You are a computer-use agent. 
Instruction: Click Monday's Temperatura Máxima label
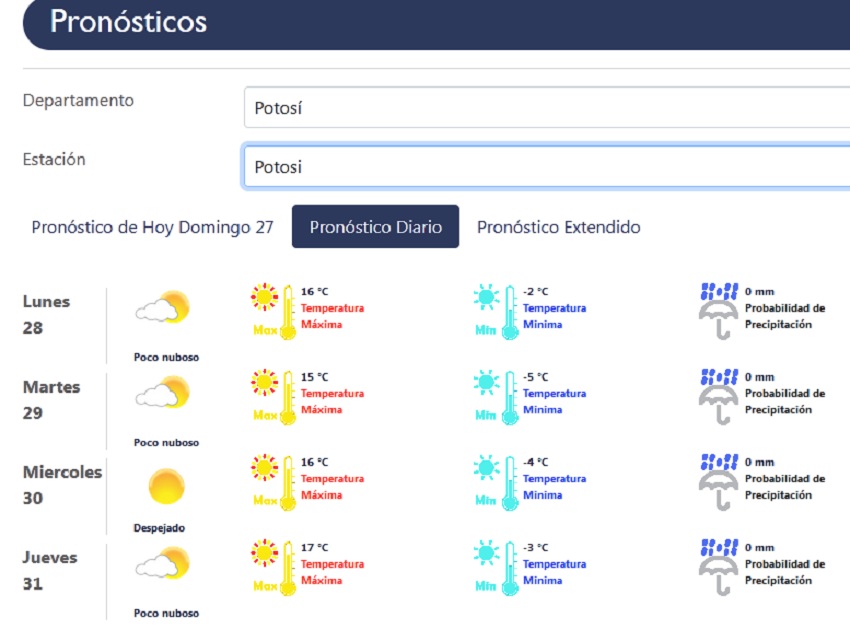coord(332,316)
